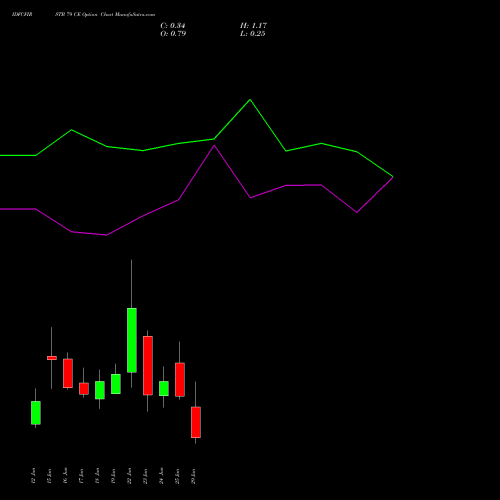Select the 29 Jan date label
The height and width of the screenshot is (500, 500).
[193, 476]
